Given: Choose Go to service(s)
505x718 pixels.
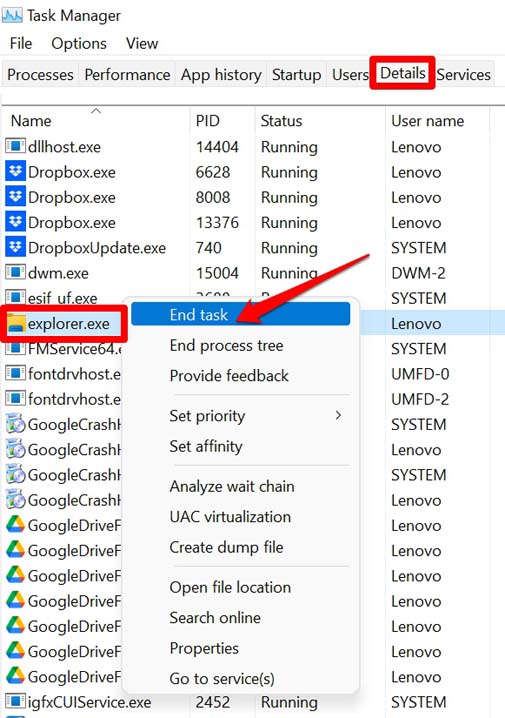Looking at the screenshot, I should [222, 678].
